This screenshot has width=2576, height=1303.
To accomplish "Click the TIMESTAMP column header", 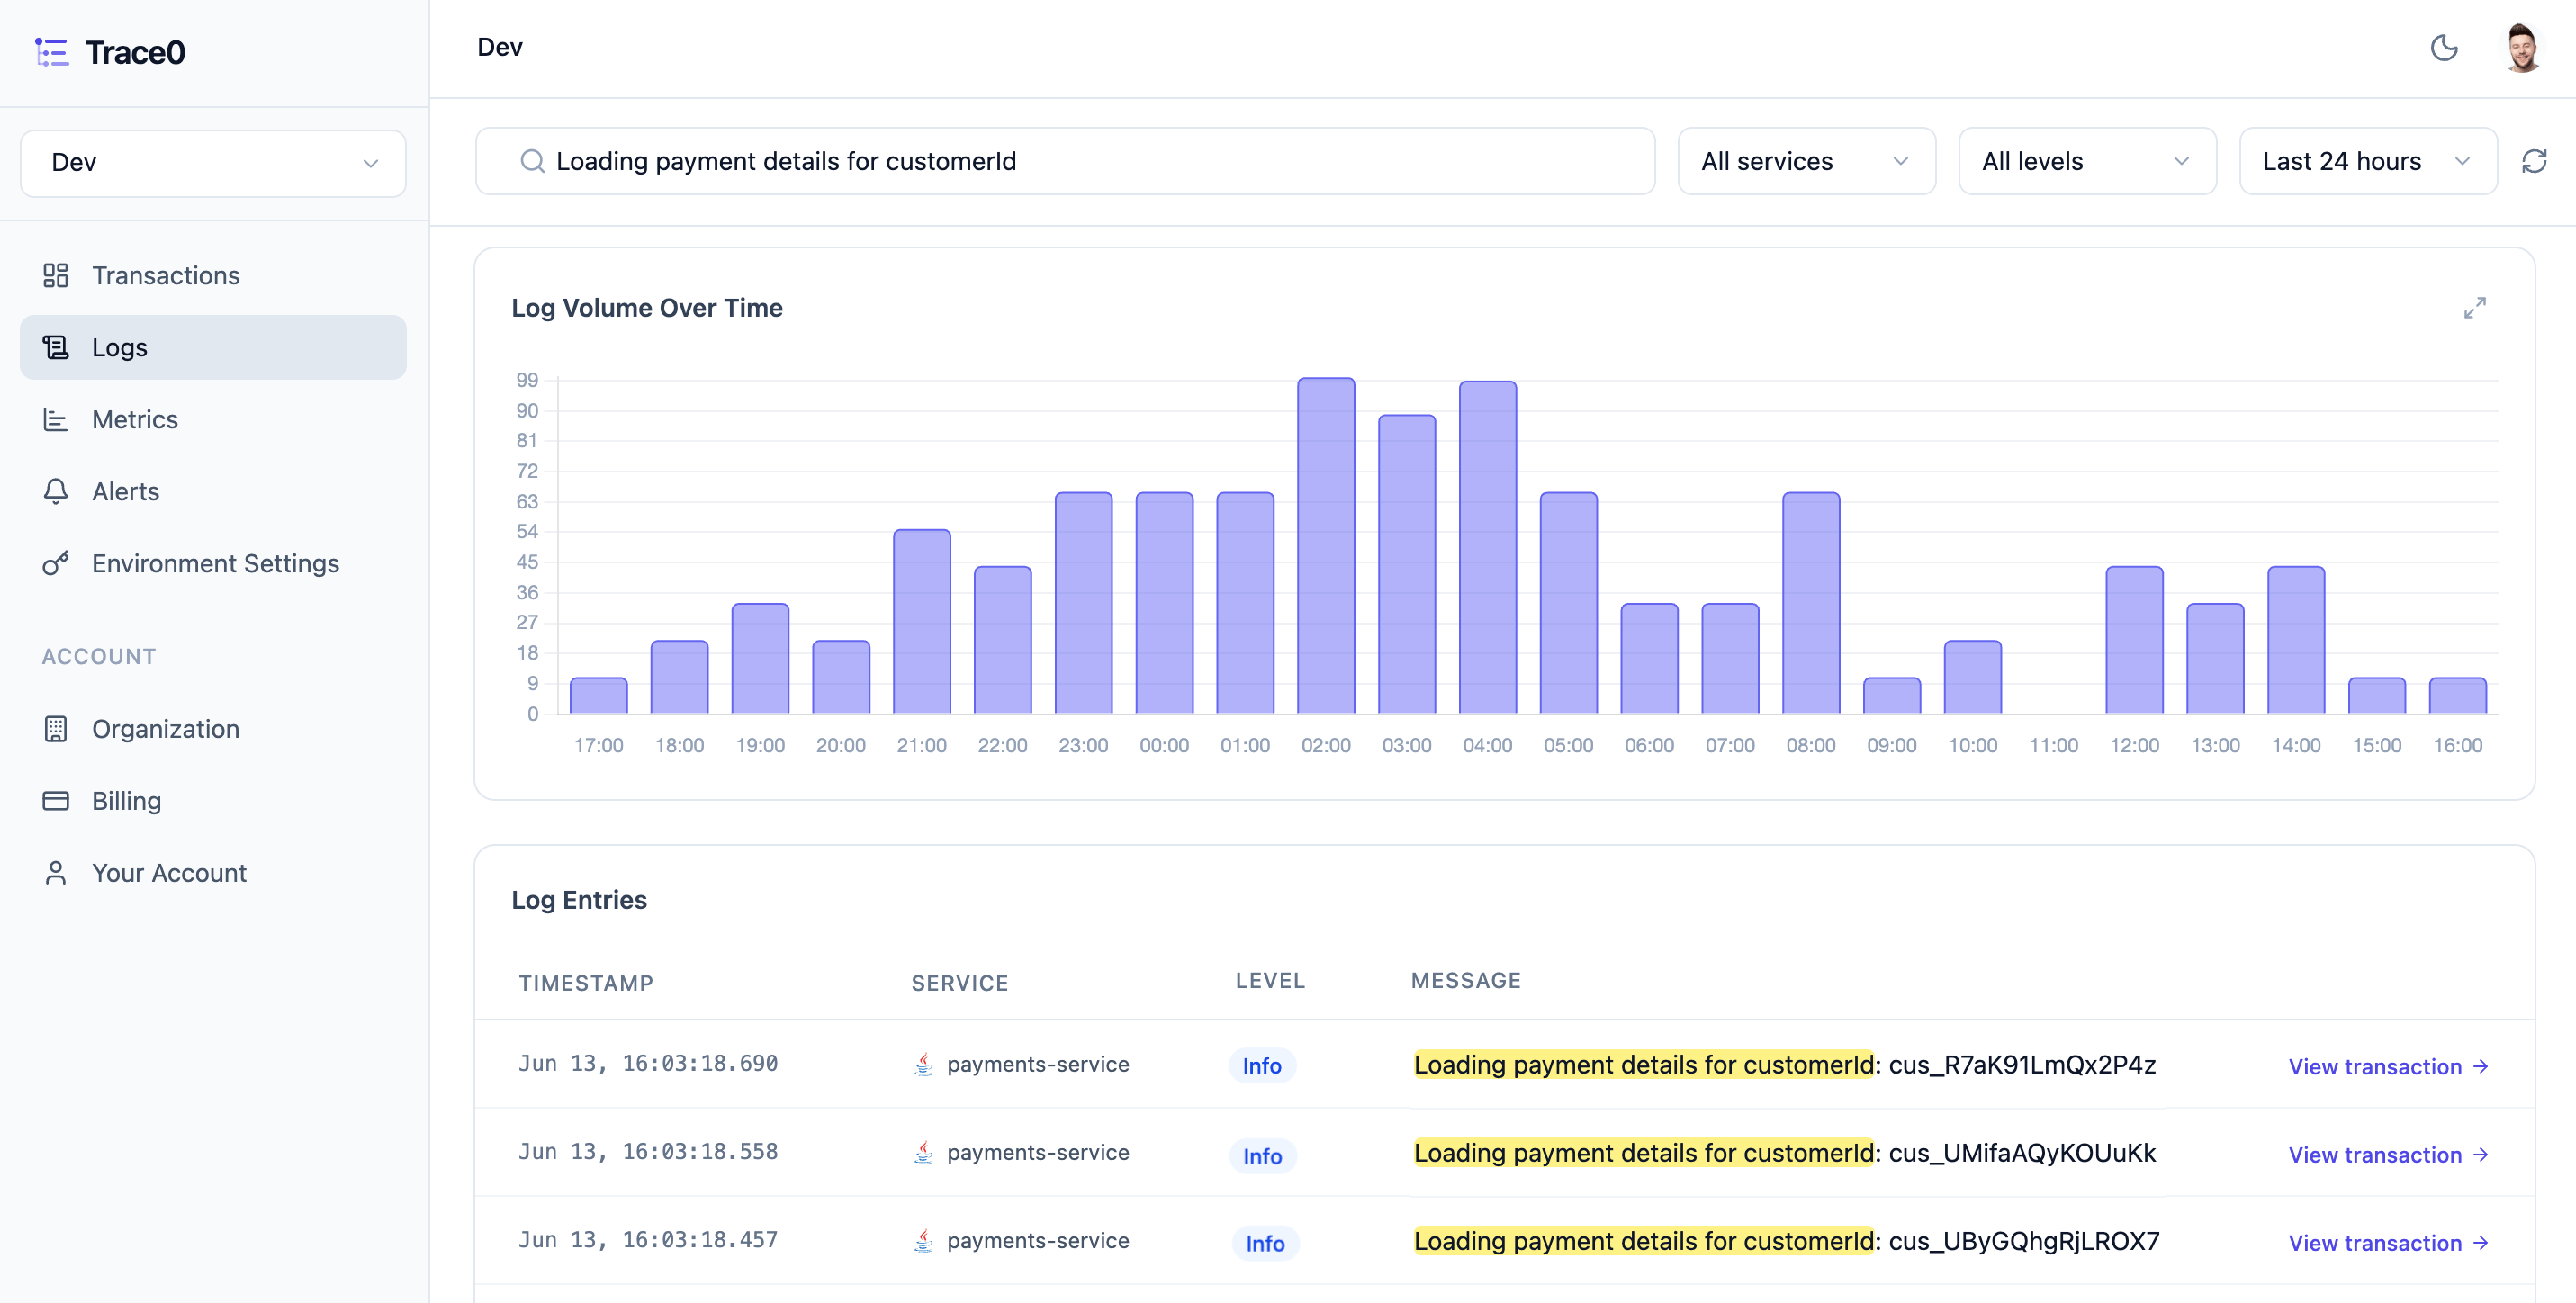I will pyautogui.click(x=586, y=983).
